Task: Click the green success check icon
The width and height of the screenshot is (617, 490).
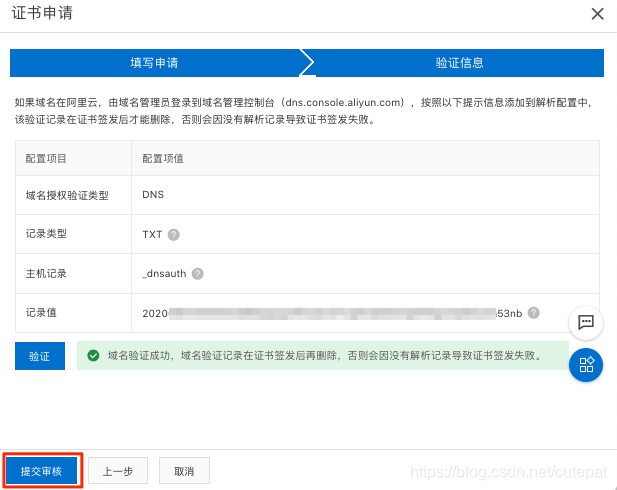Action: pyautogui.click(x=93, y=356)
